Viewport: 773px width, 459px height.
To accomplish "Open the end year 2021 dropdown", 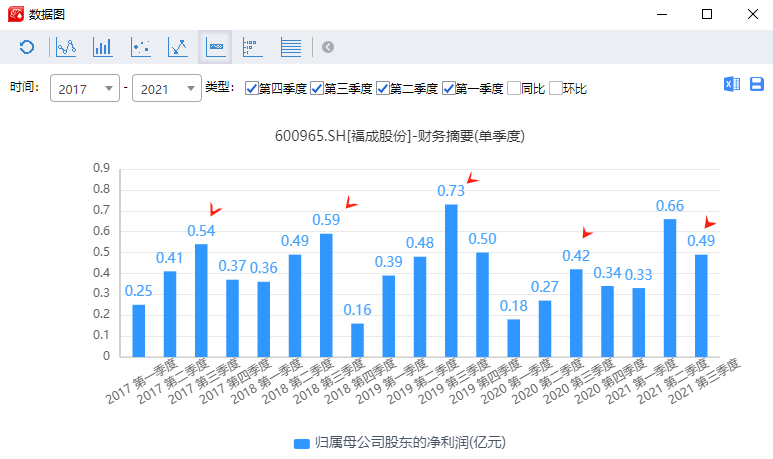I will click(x=167, y=89).
